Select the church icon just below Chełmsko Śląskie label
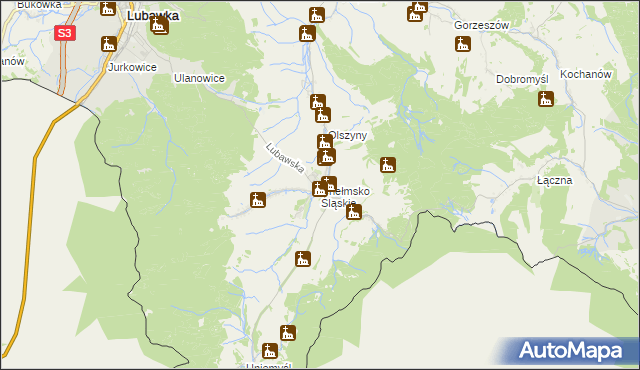Screen dimensions: 640x370 point(354,212)
